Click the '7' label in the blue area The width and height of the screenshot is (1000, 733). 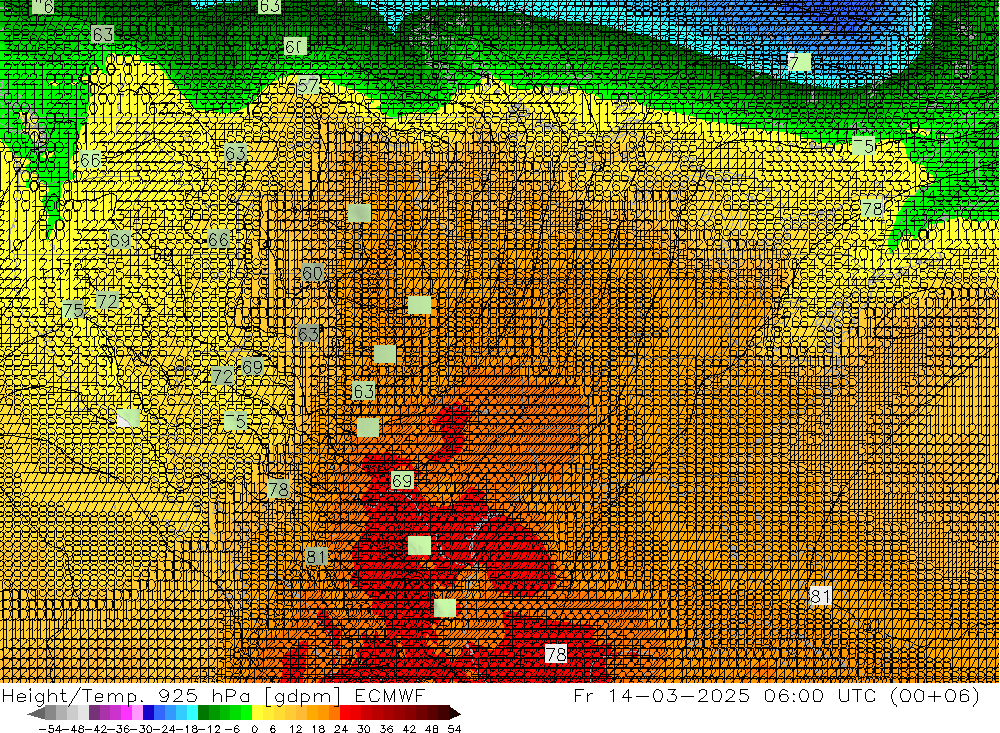pos(798,62)
